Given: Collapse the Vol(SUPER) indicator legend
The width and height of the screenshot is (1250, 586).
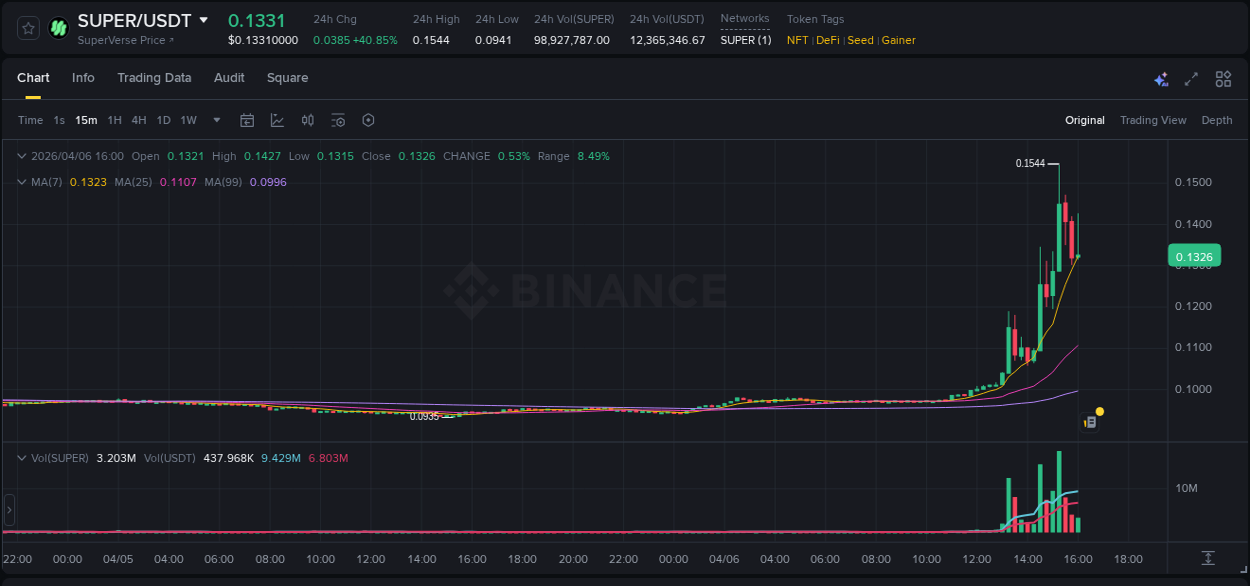Looking at the screenshot, I should point(22,458).
